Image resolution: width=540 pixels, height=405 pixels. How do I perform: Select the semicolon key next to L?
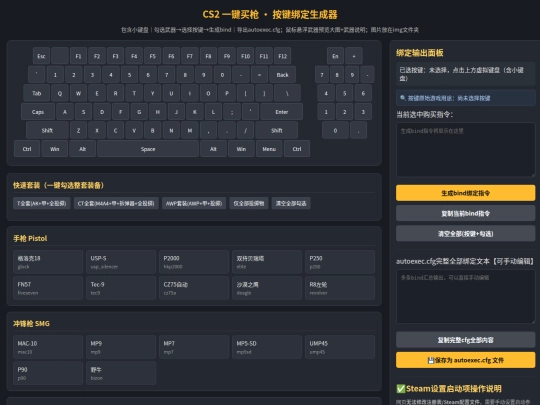click(232, 112)
